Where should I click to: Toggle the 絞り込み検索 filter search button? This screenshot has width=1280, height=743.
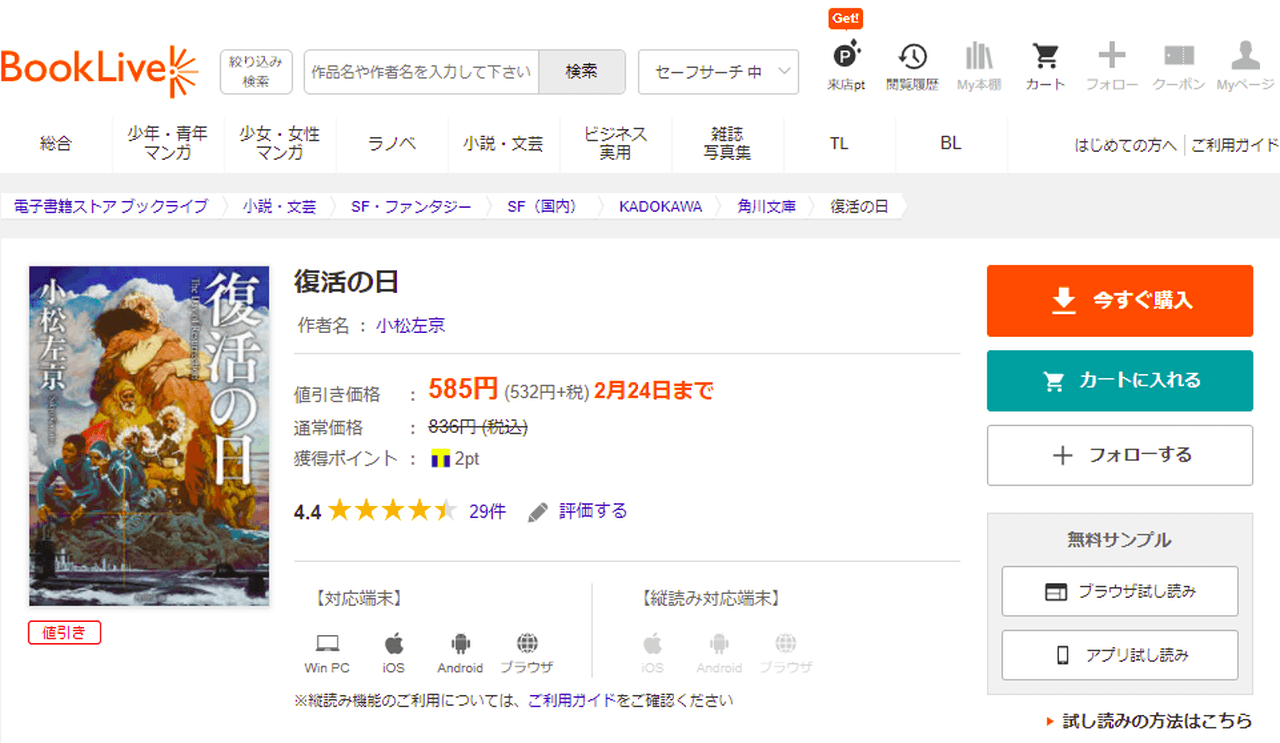pyautogui.click(x=256, y=72)
